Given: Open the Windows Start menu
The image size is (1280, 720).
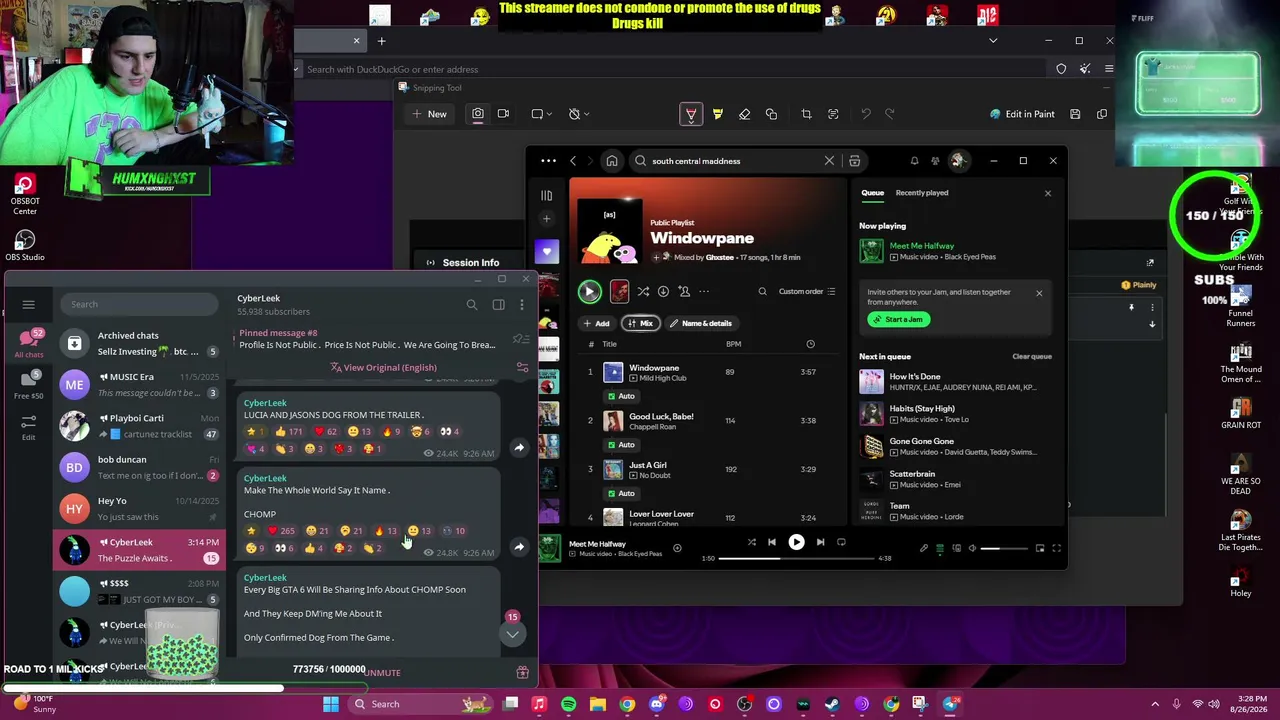Looking at the screenshot, I should [331, 704].
